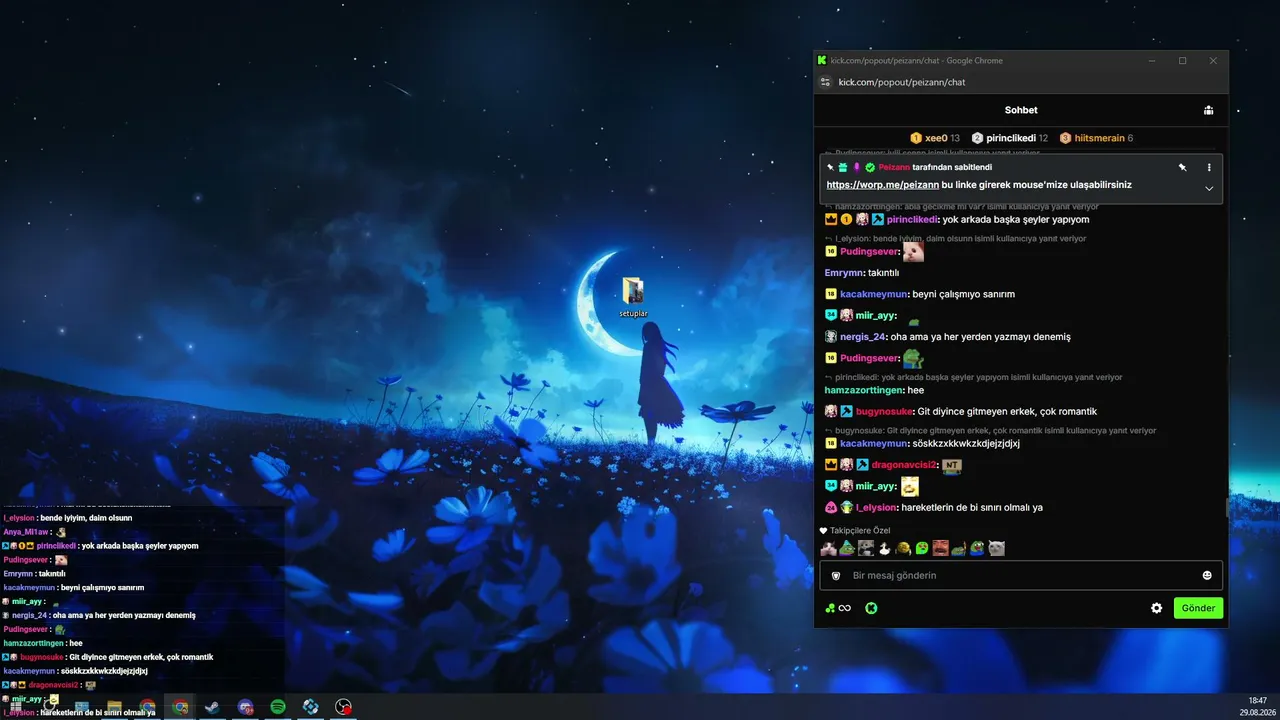
Task: Open OBS Studio from the taskbar
Action: coord(344,707)
